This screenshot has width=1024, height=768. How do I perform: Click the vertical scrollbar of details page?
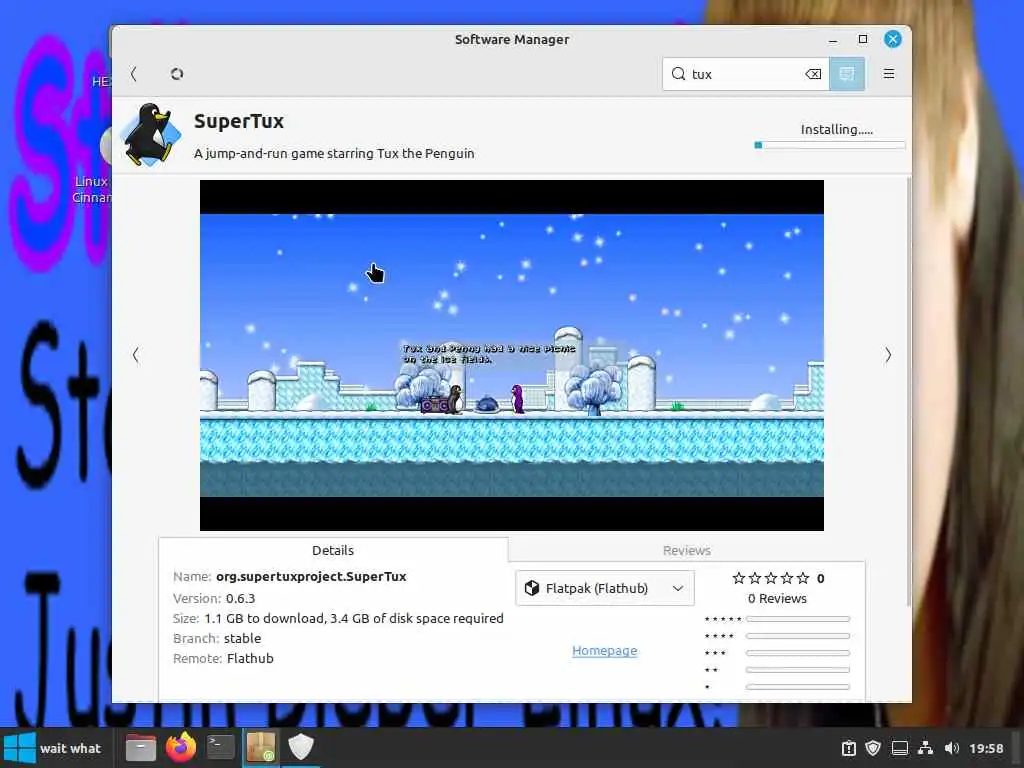tap(908, 392)
